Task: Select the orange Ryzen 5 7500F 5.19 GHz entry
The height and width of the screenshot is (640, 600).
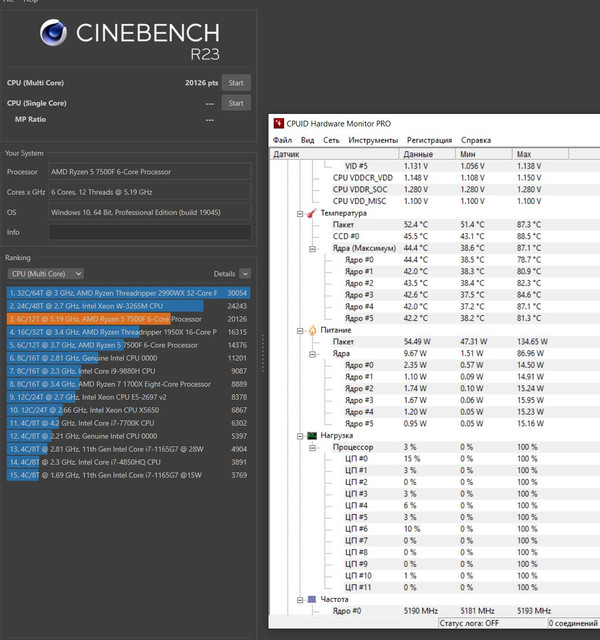Action: click(129, 319)
